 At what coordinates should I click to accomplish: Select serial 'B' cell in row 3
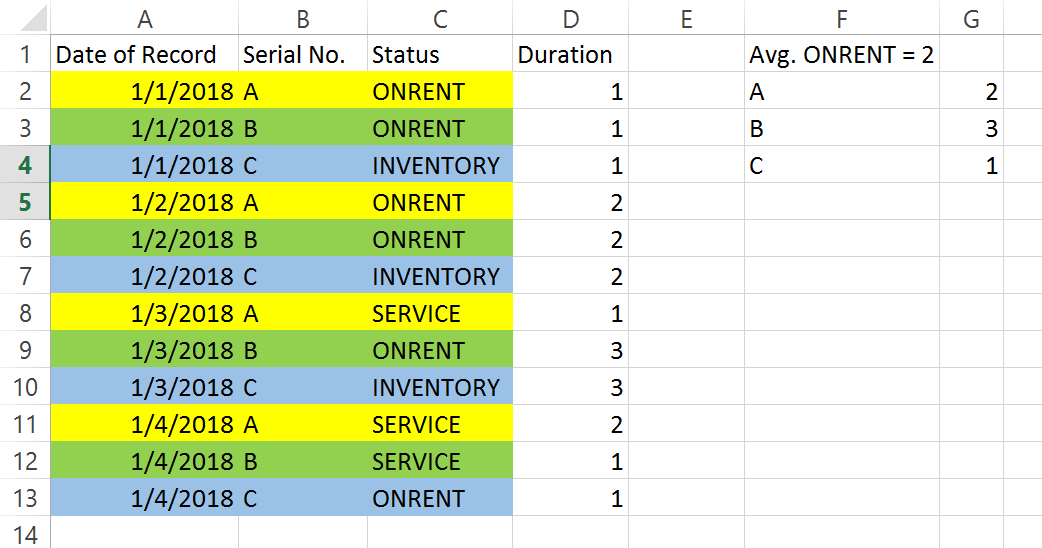[x=303, y=128]
